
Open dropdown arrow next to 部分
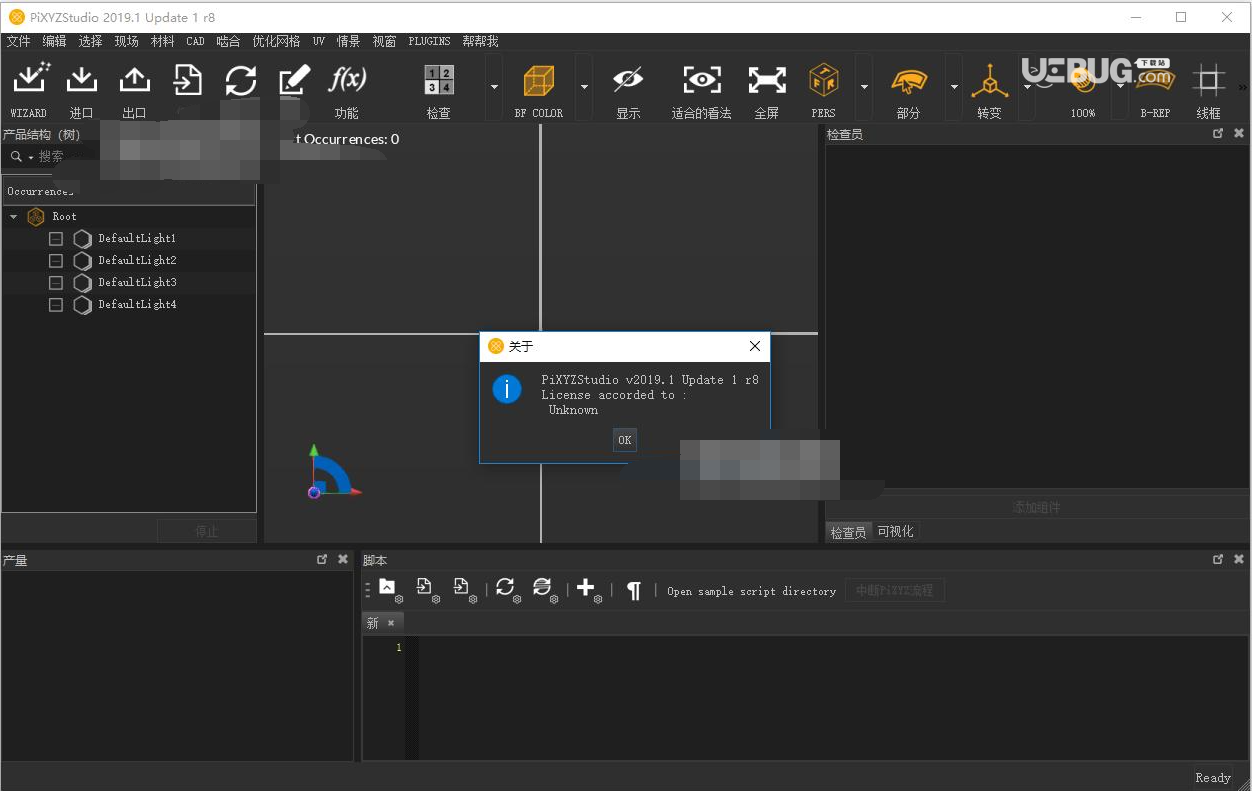(x=954, y=87)
